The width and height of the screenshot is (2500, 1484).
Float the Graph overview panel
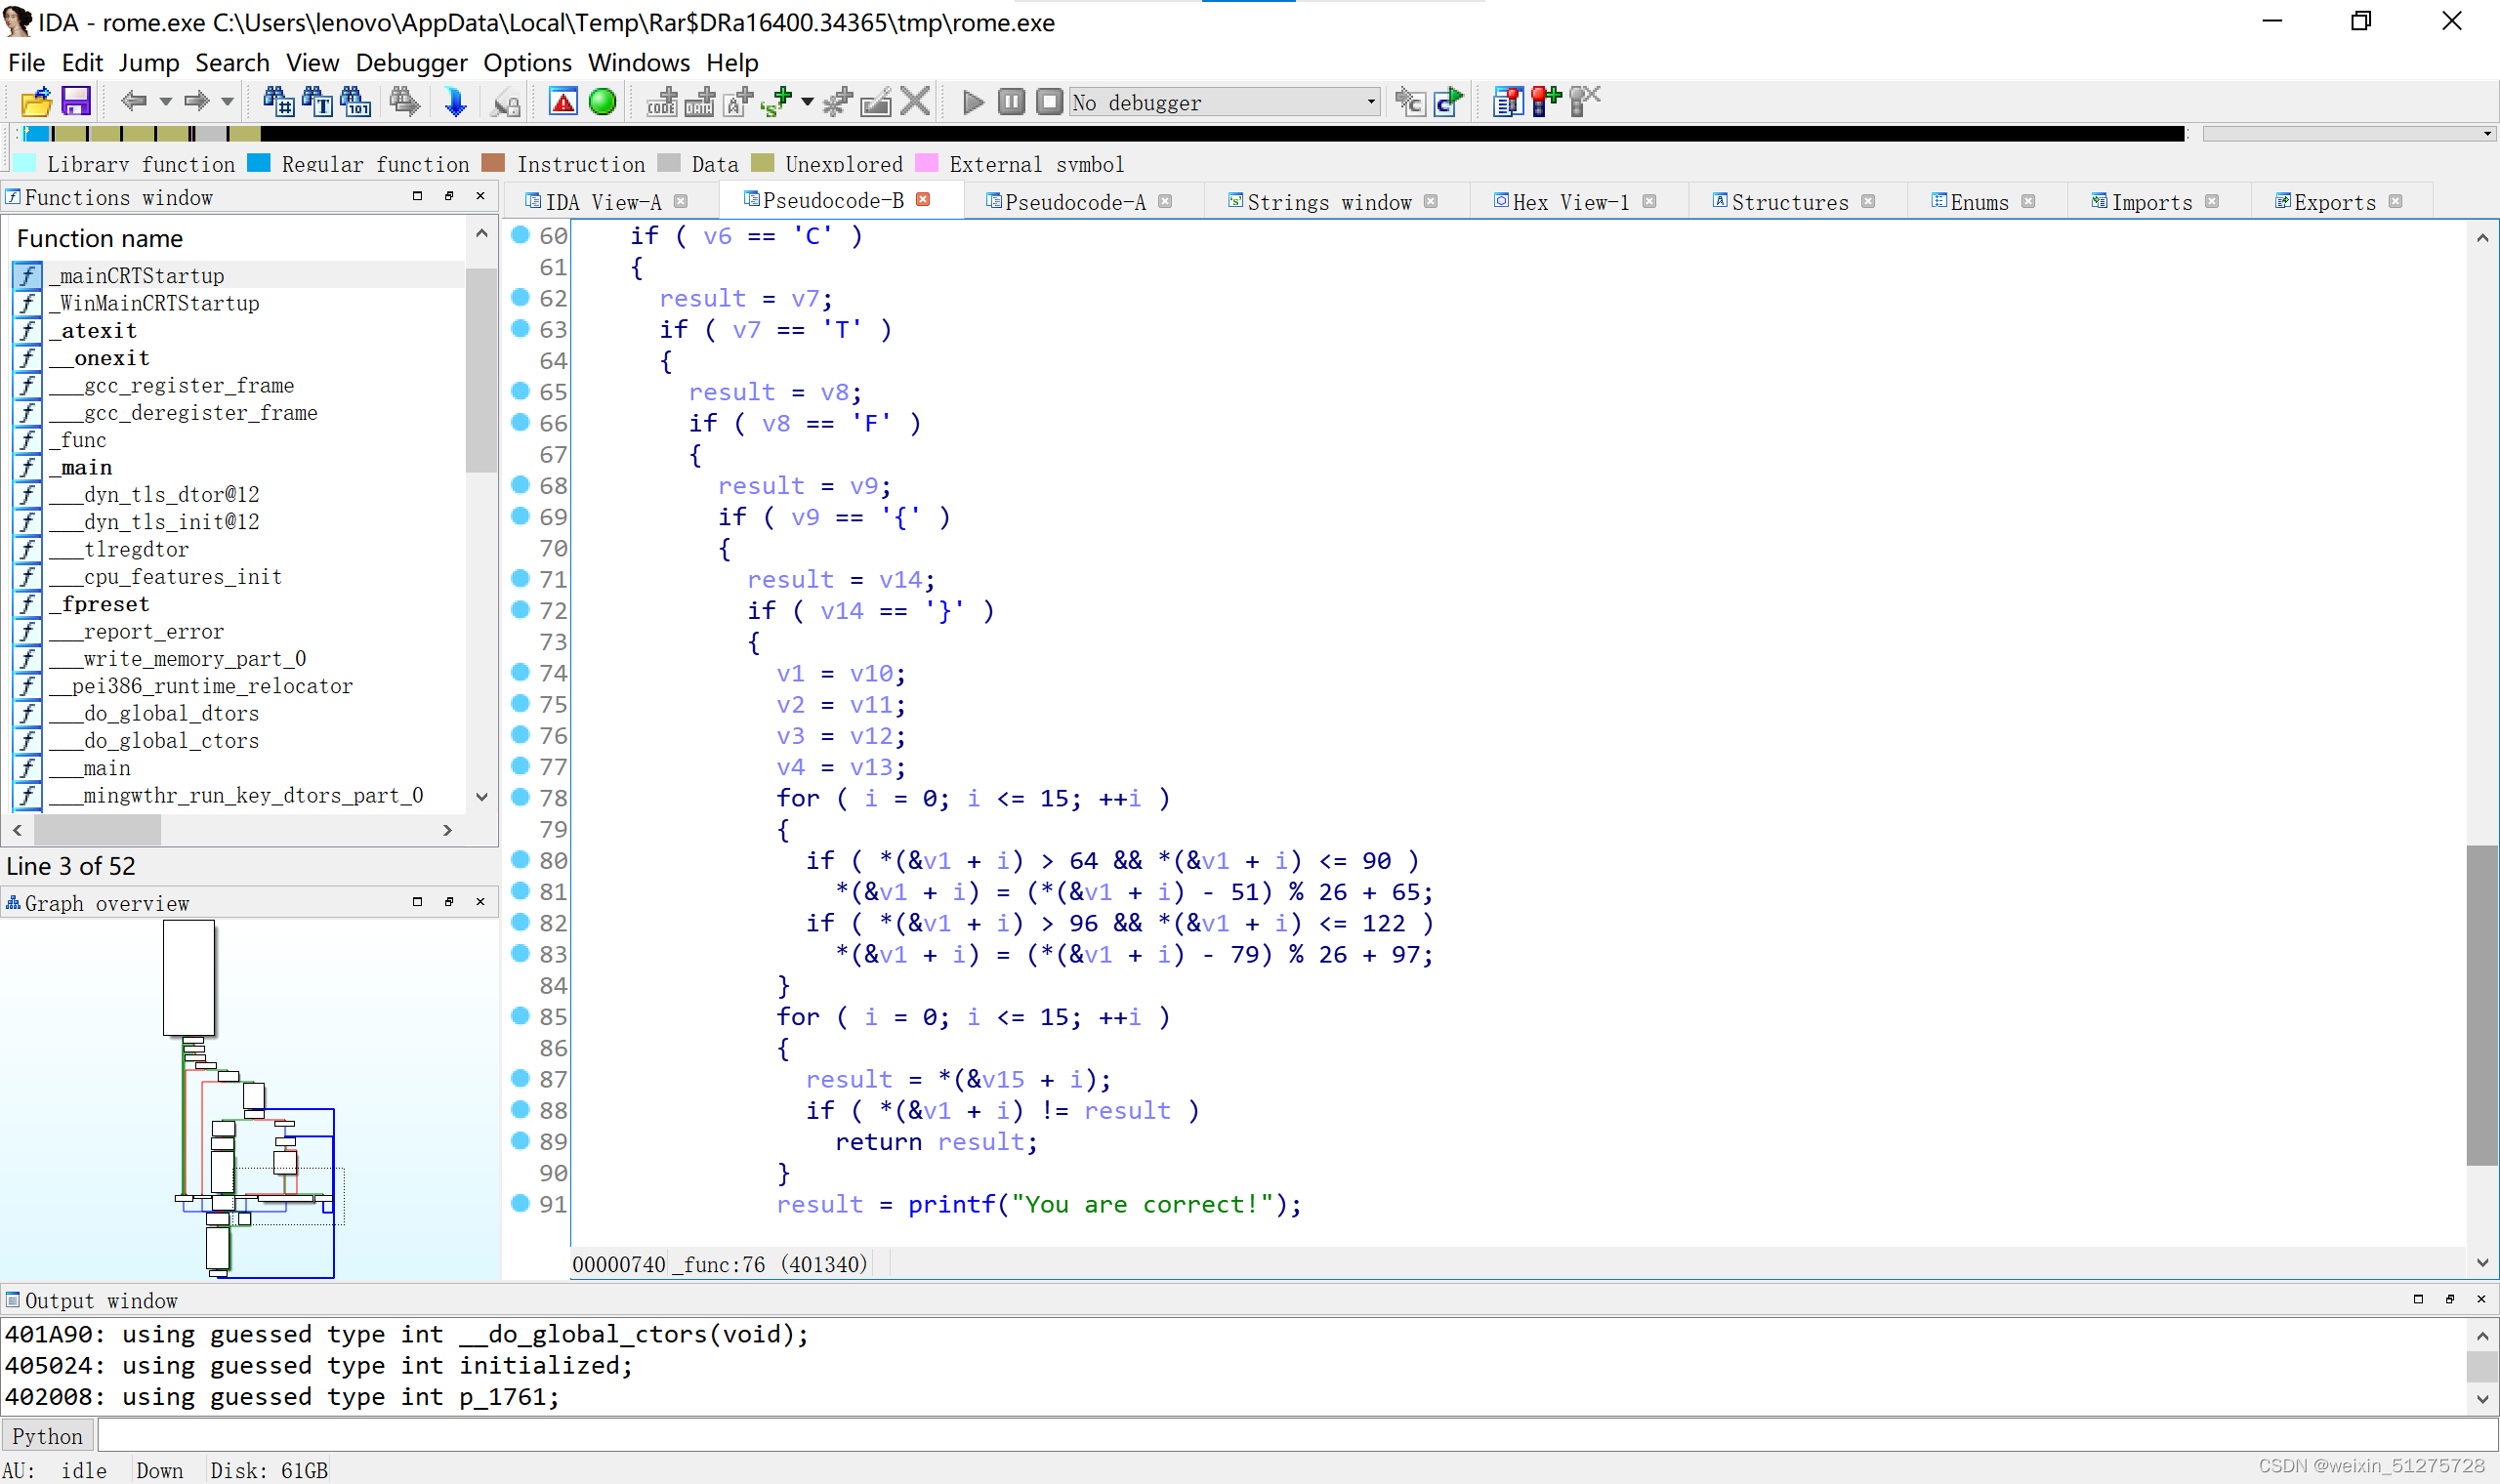click(449, 901)
